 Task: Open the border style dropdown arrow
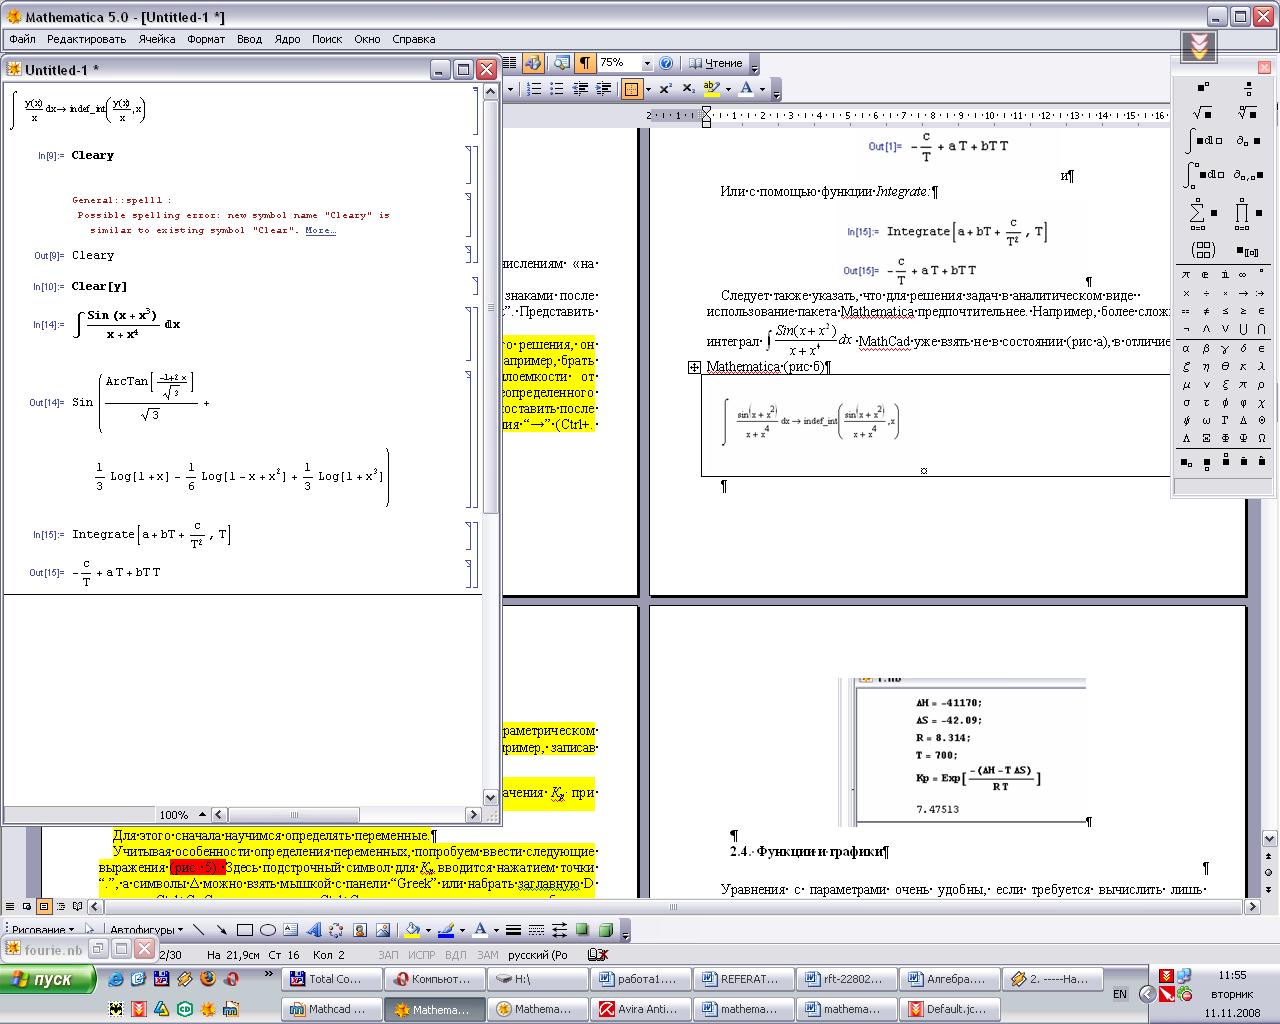pos(648,89)
